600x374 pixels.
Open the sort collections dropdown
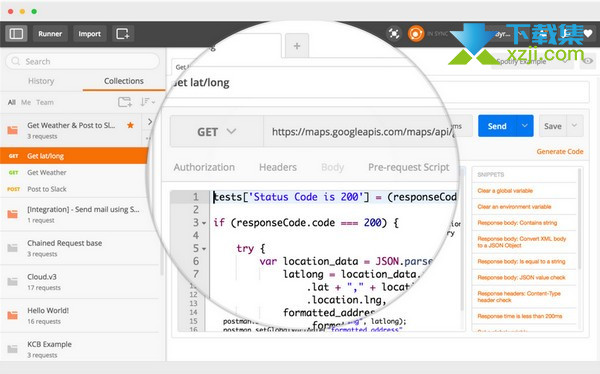(x=147, y=102)
